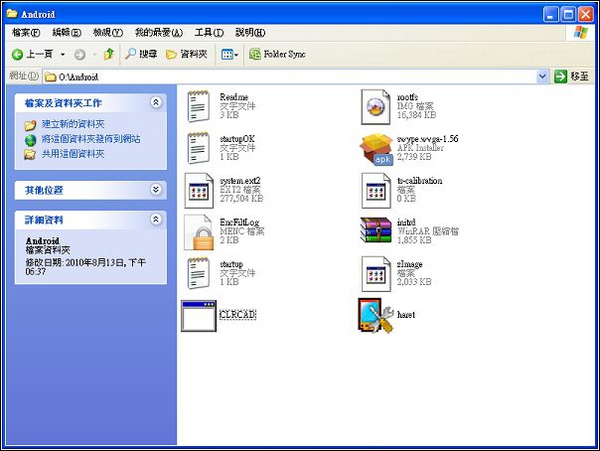Open the Views dropdown button
The width and height of the screenshot is (600, 451).
pos(229,54)
